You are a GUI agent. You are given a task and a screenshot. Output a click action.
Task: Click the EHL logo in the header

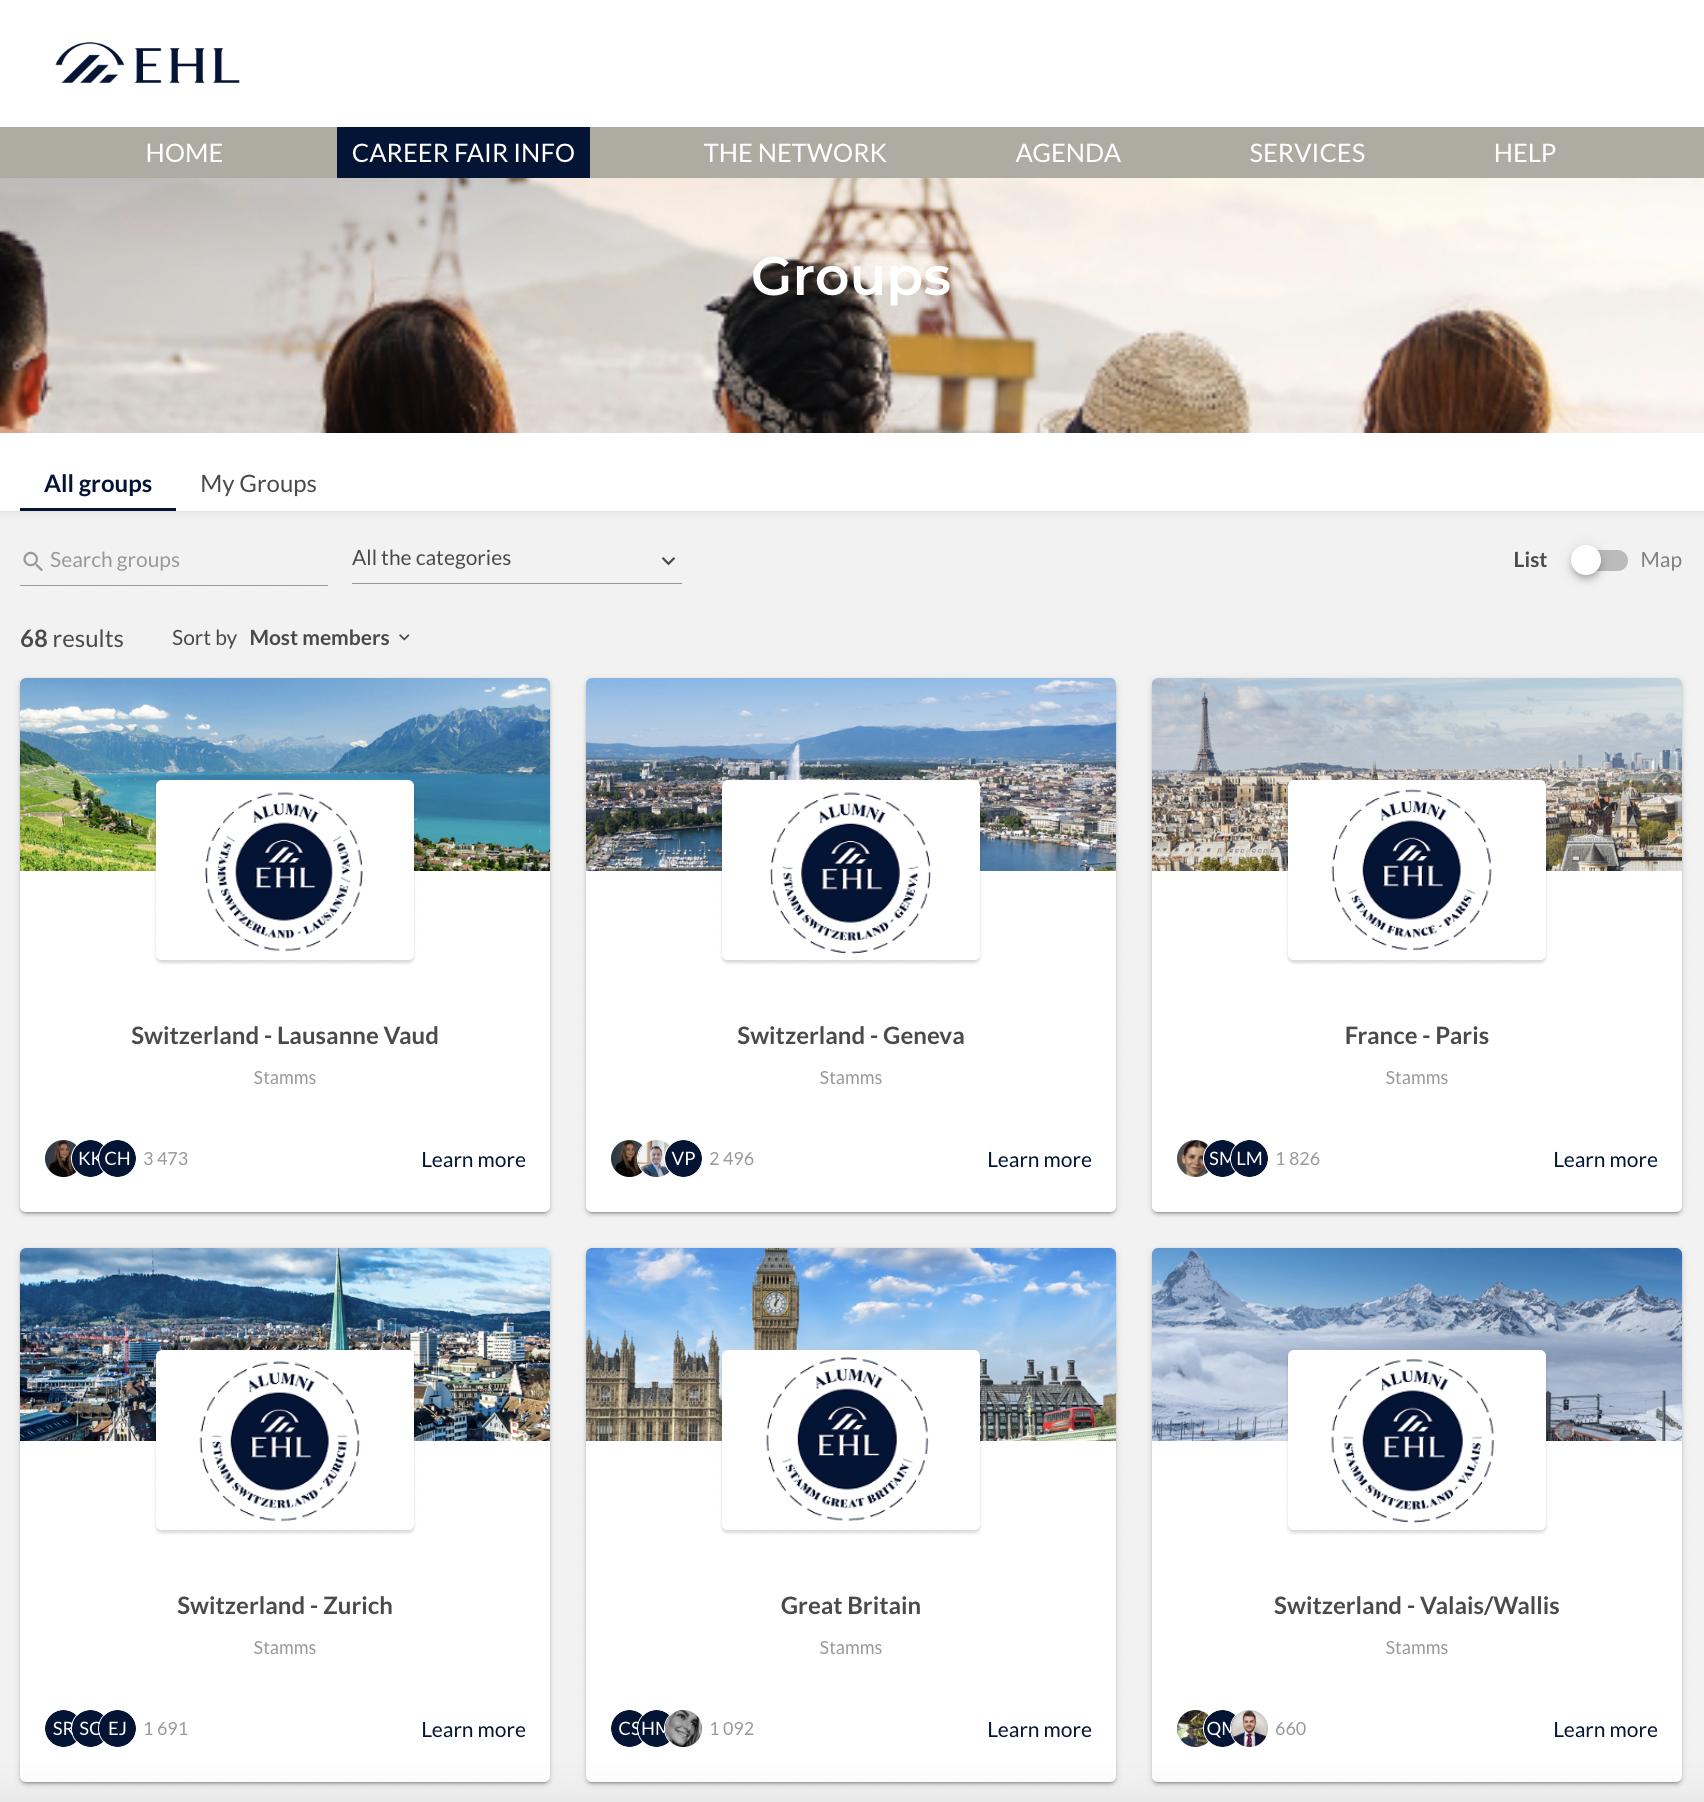pyautogui.click(x=147, y=64)
